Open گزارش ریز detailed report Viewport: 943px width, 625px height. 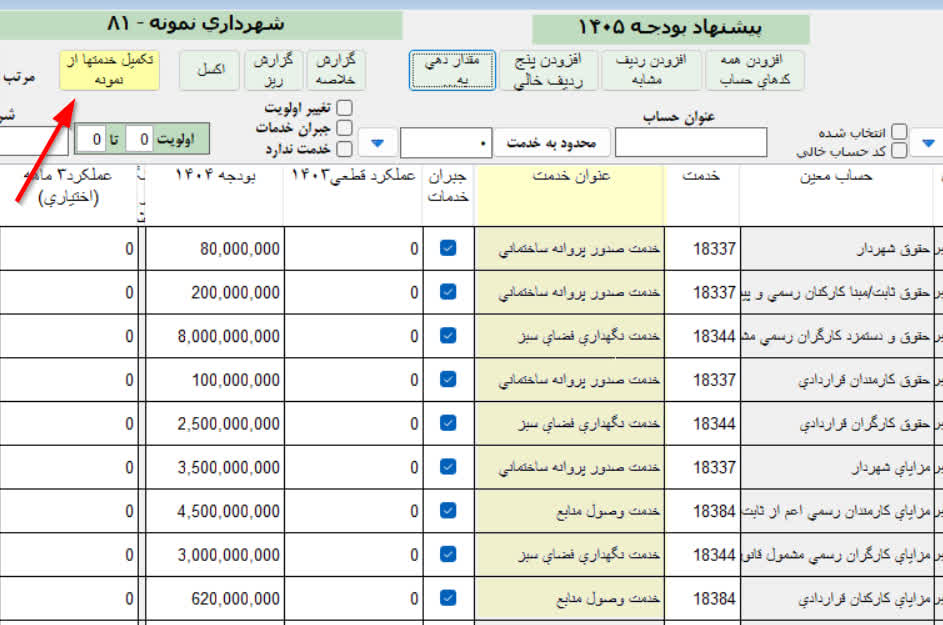[x=271, y=70]
